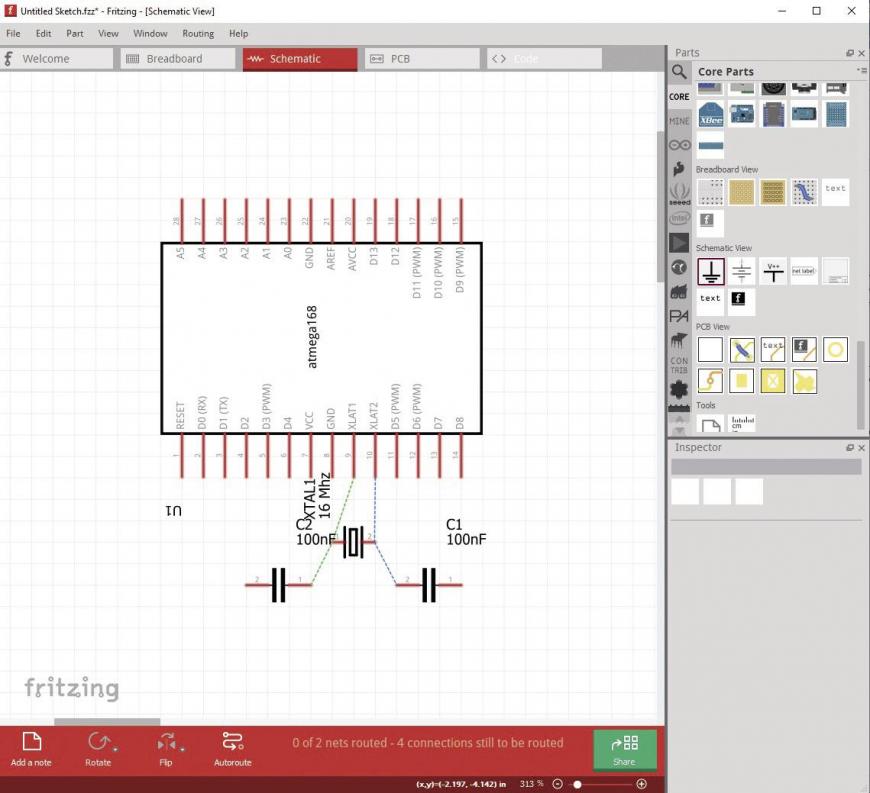This screenshot has width=870, height=793.
Task: Pick the yellow square pad part
Action: tap(742, 381)
